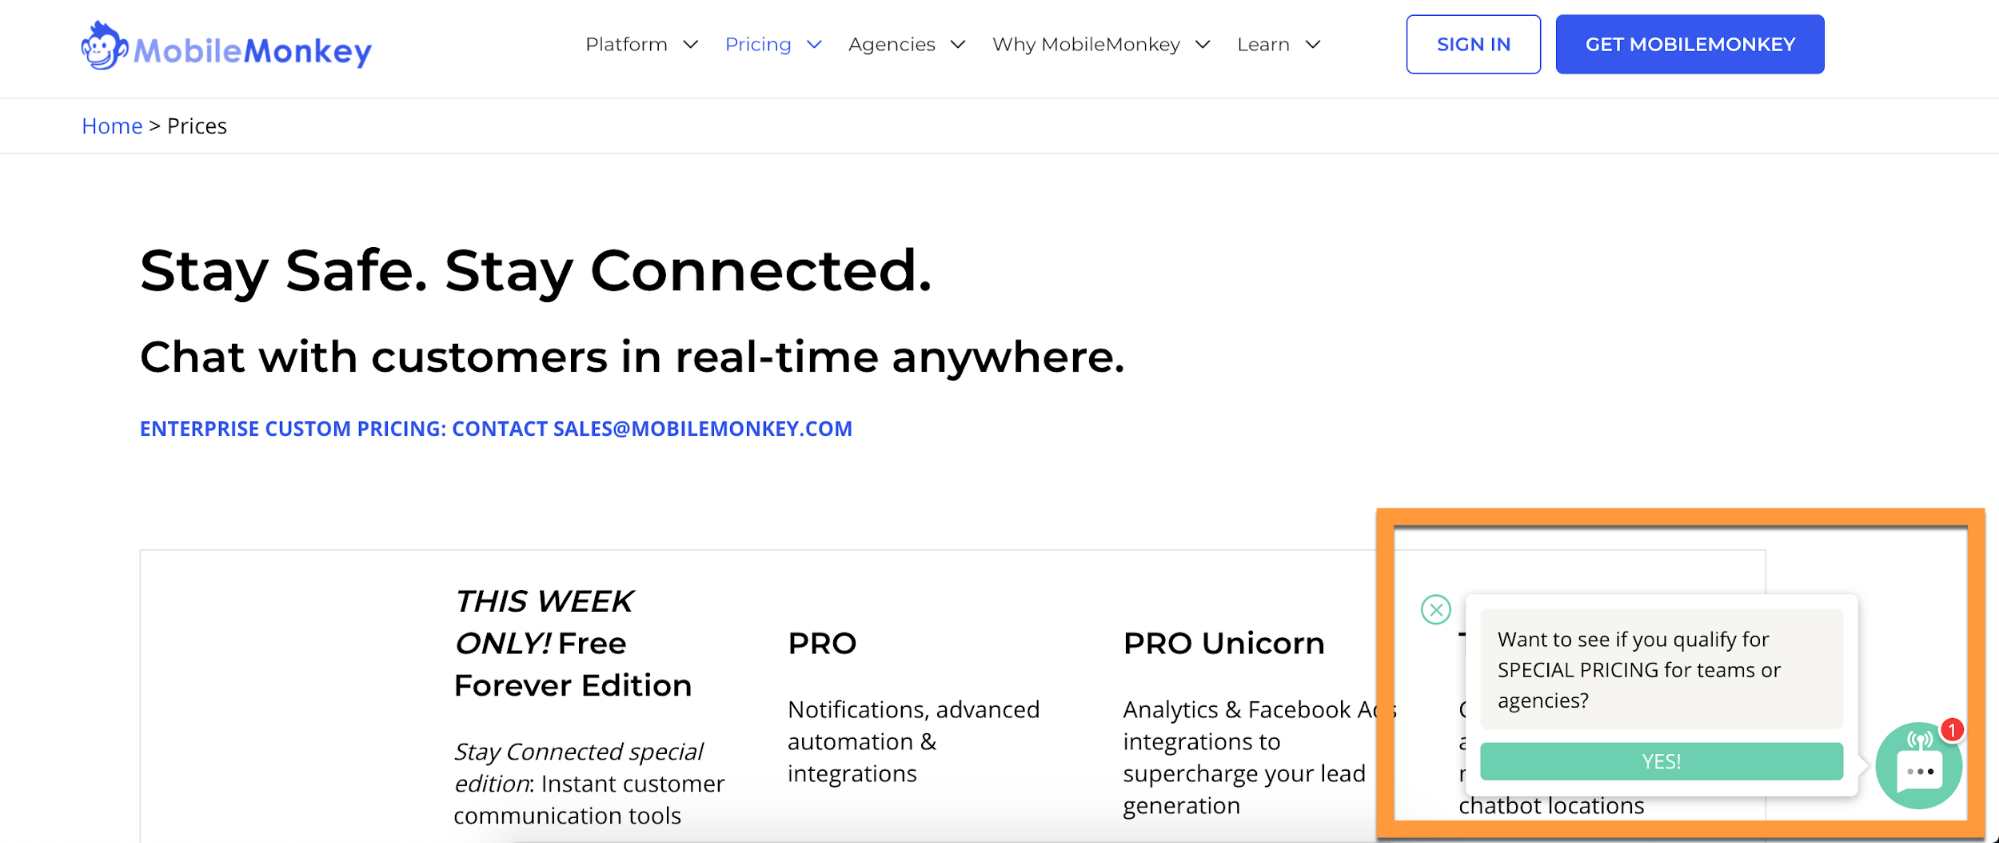This screenshot has width=1999, height=843.
Task: Open the Learn navigation menu
Action: point(1263,45)
